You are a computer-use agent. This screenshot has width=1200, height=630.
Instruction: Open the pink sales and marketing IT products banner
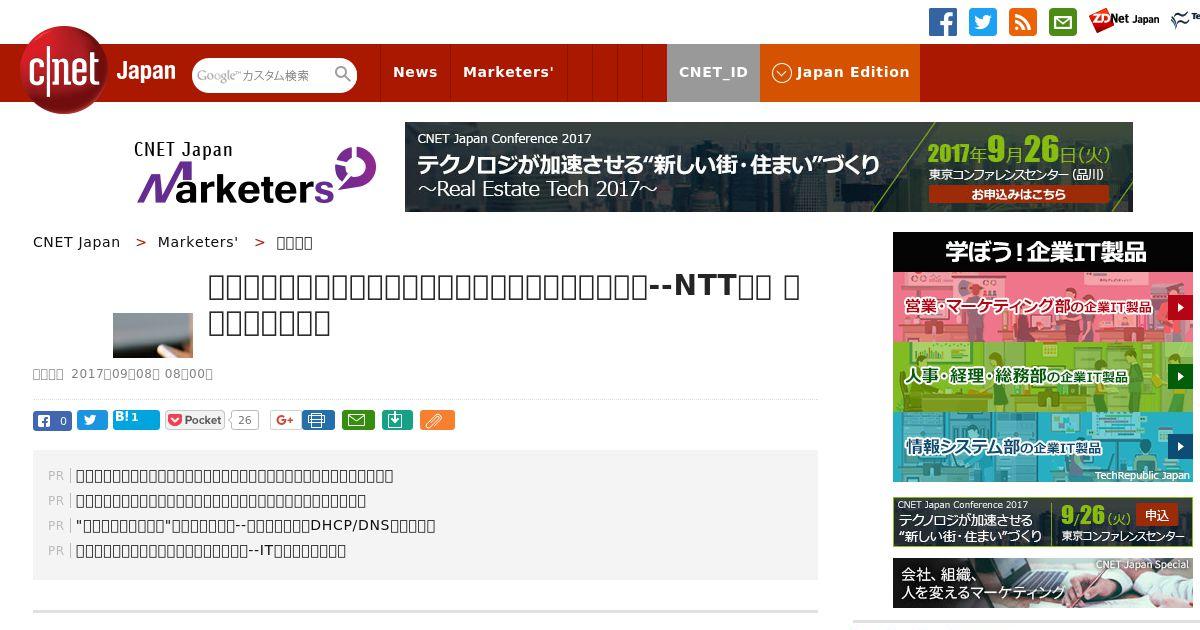coord(1042,307)
